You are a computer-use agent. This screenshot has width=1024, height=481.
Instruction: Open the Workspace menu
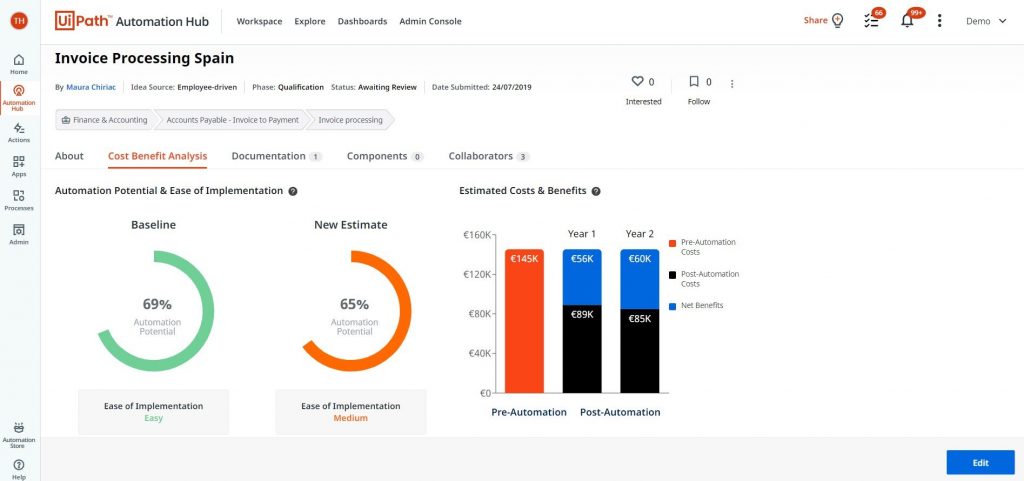pos(259,21)
